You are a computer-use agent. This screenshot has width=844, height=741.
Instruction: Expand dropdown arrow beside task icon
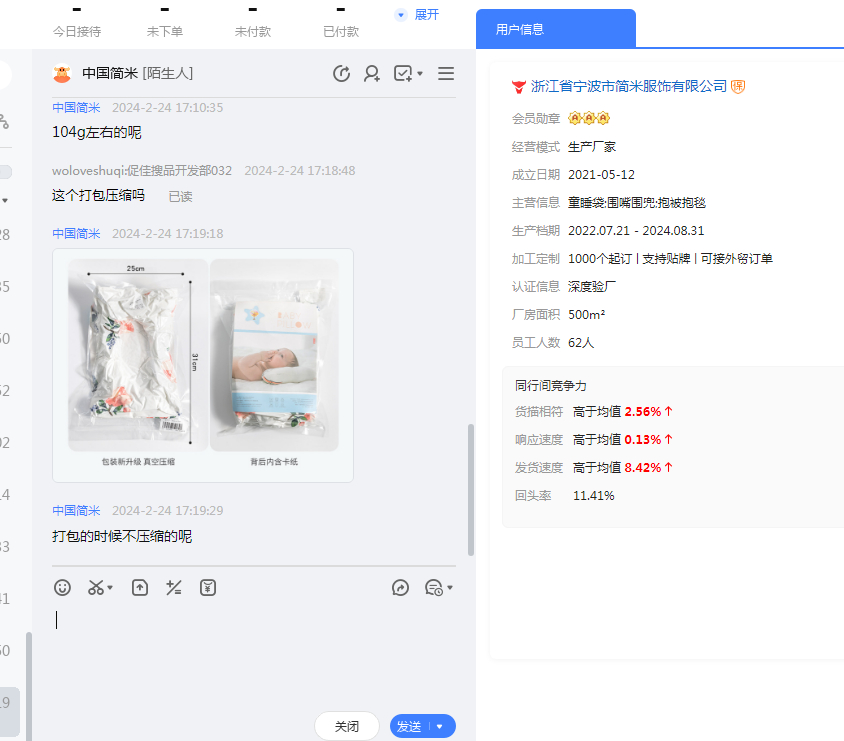pyautogui.click(x=420, y=74)
